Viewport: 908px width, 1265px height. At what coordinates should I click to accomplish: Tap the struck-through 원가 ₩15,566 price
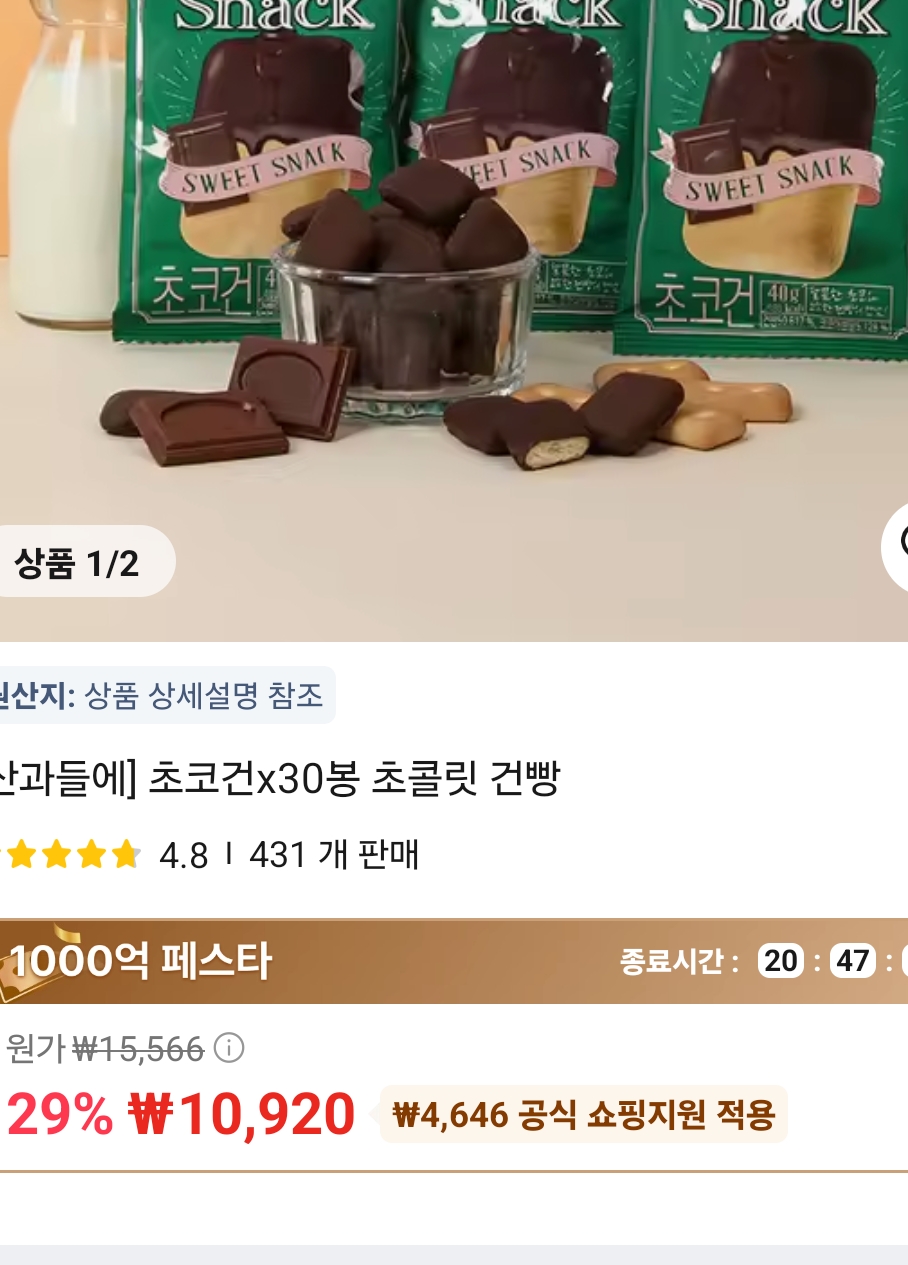click(x=105, y=1049)
